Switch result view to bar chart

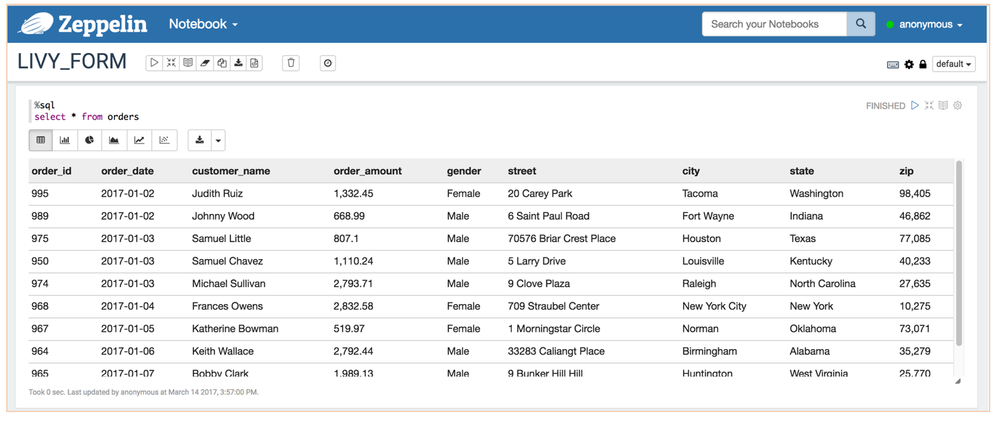[65, 140]
